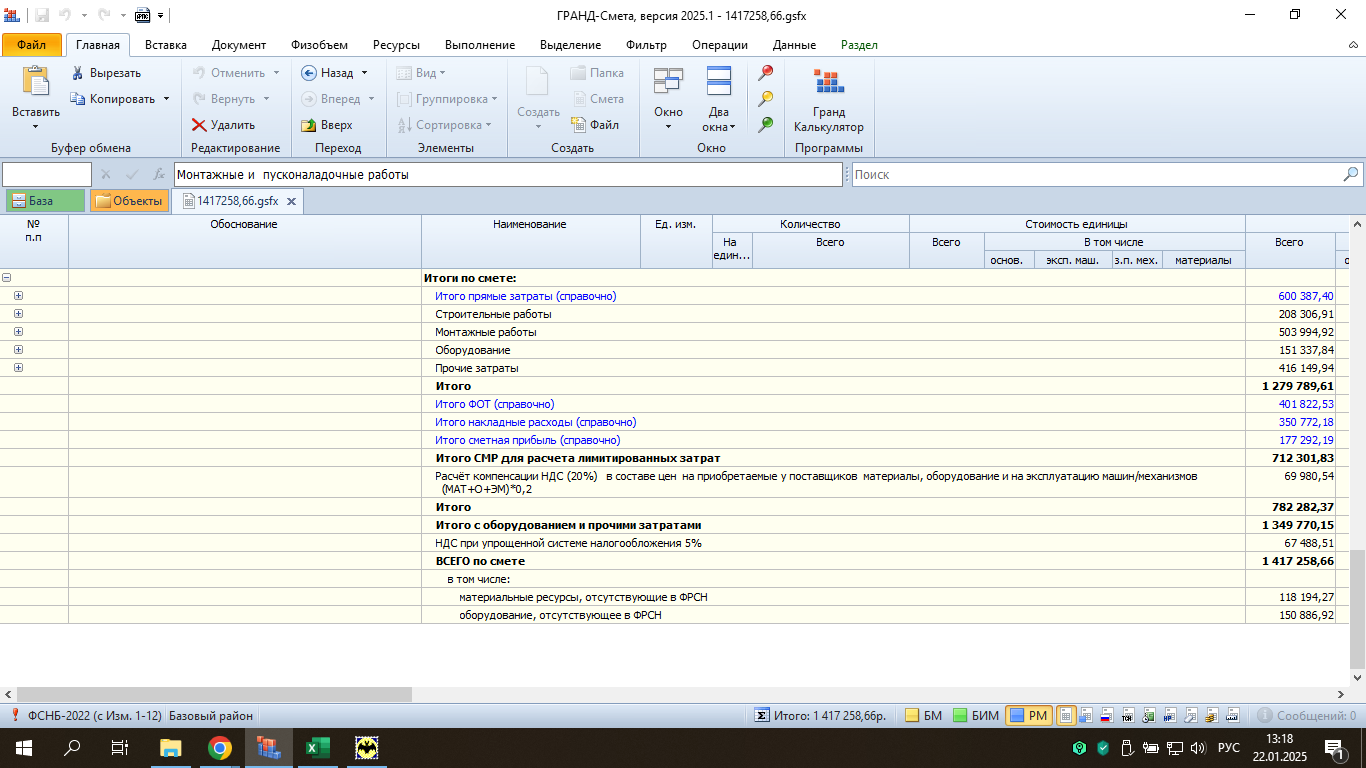The image size is (1366, 768).
Task: Expand the Строительные работы row
Action: 18,314
